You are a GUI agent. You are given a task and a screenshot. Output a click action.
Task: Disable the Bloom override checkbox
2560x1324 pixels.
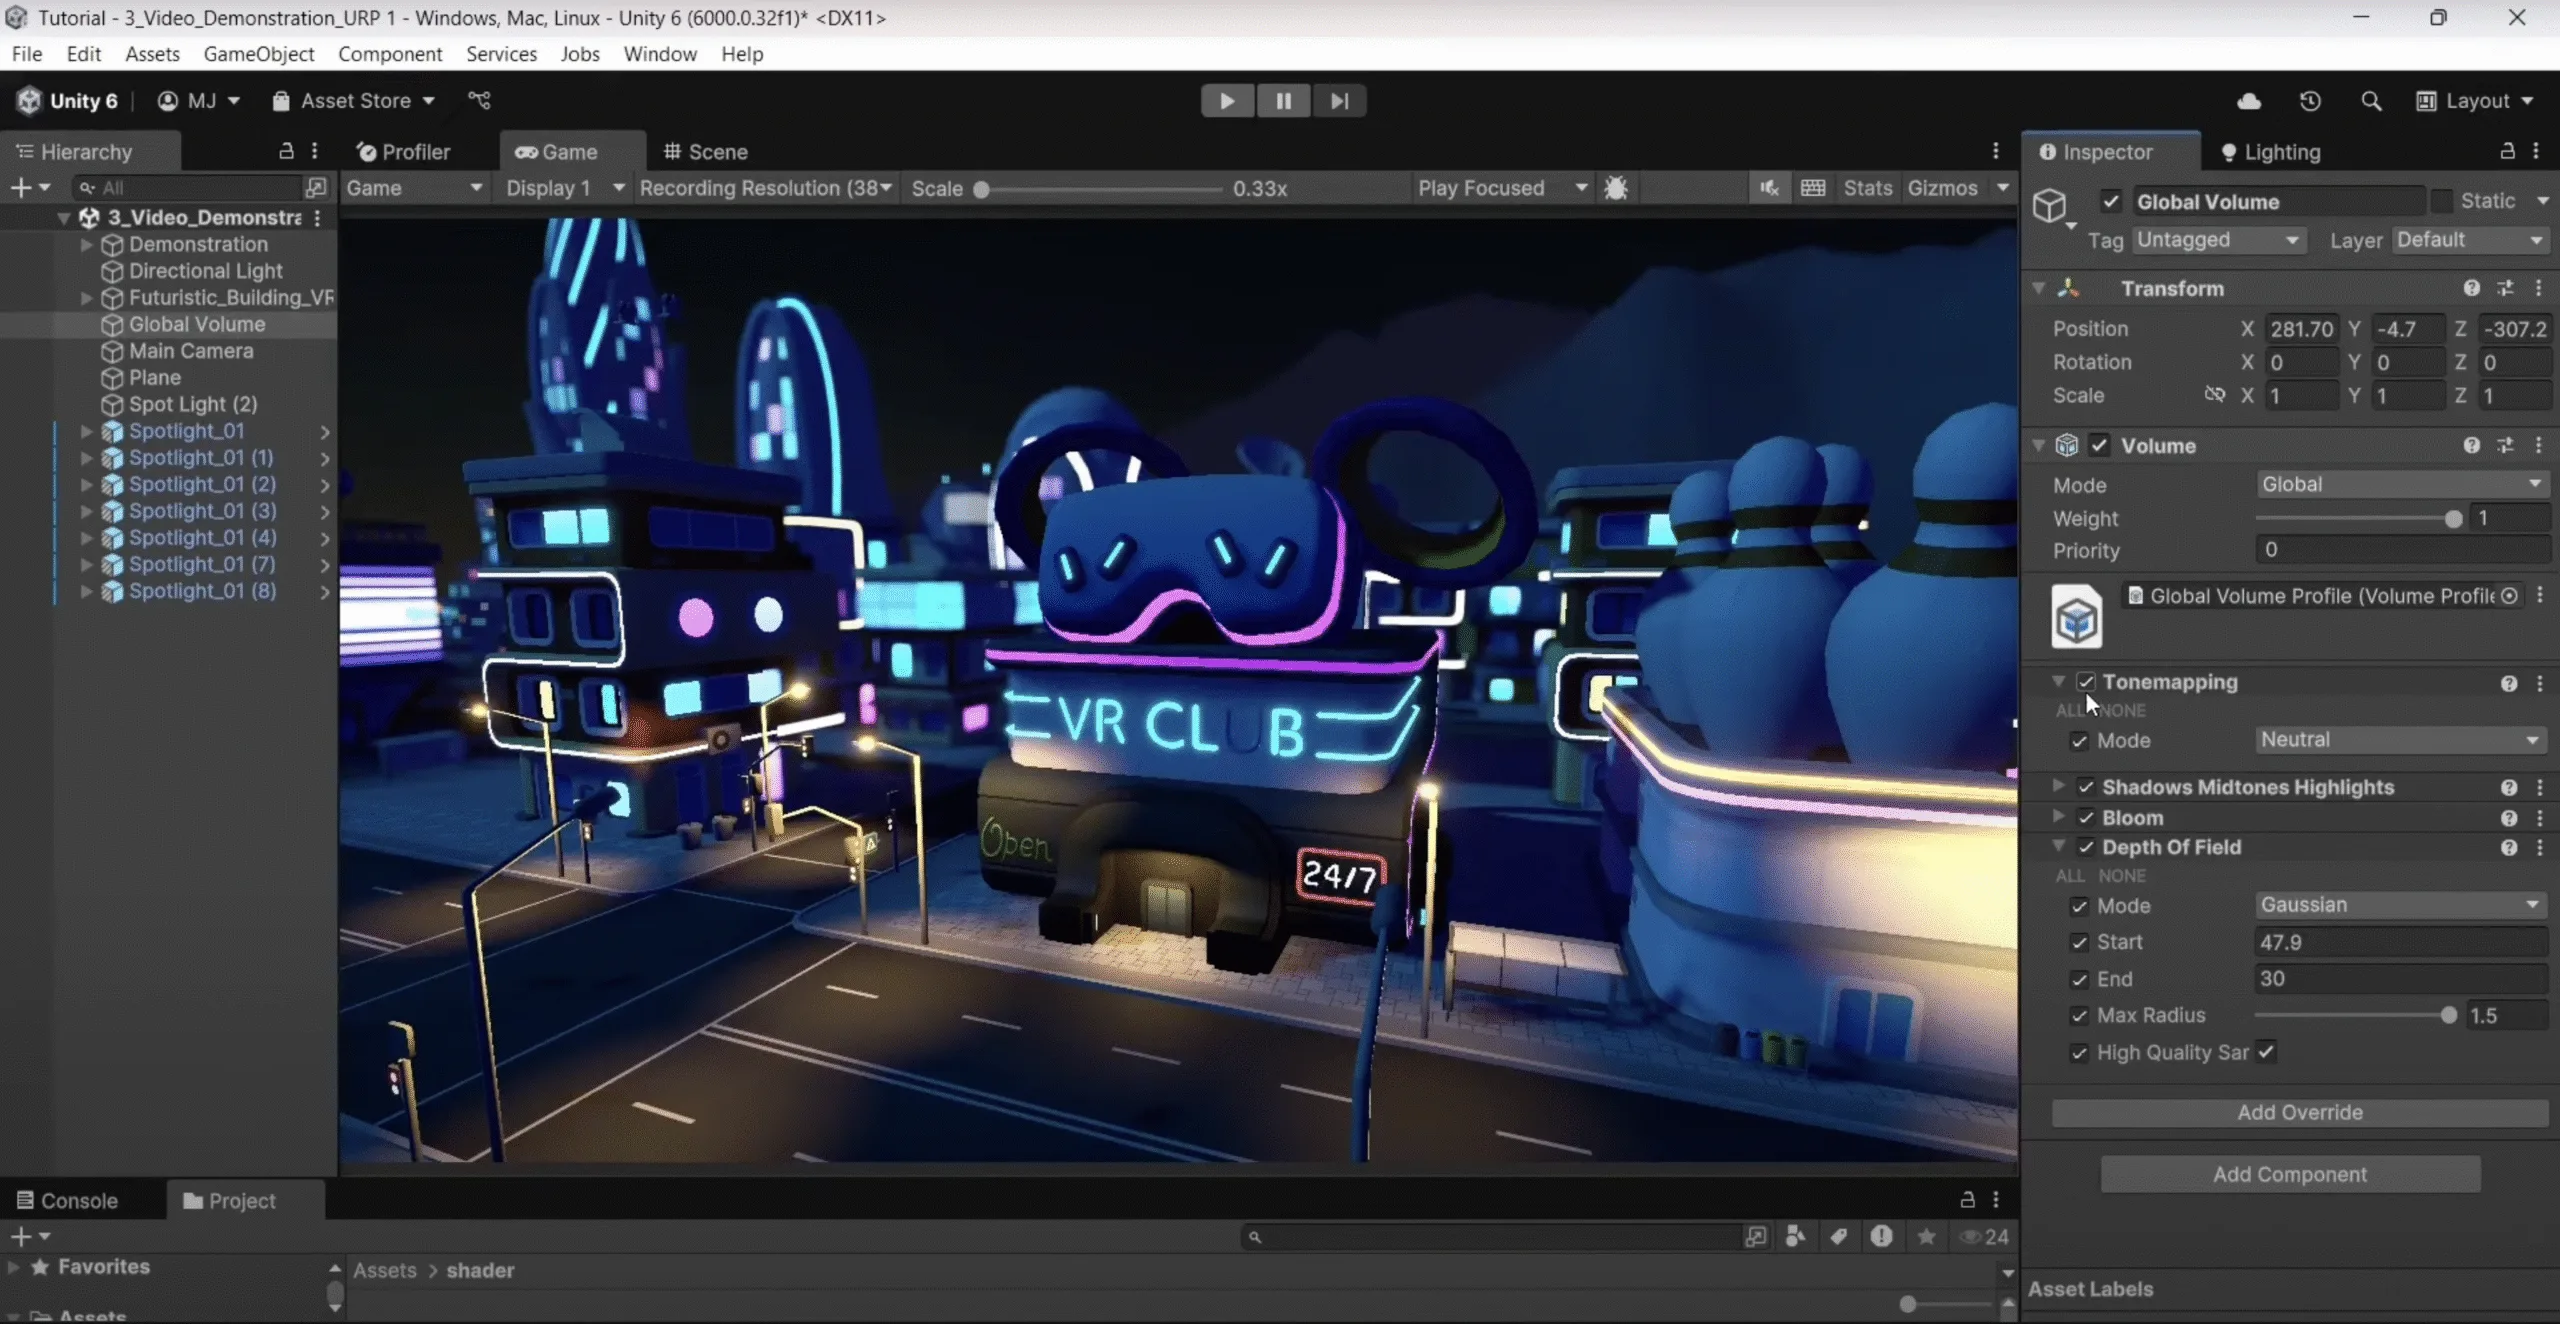pos(2086,817)
